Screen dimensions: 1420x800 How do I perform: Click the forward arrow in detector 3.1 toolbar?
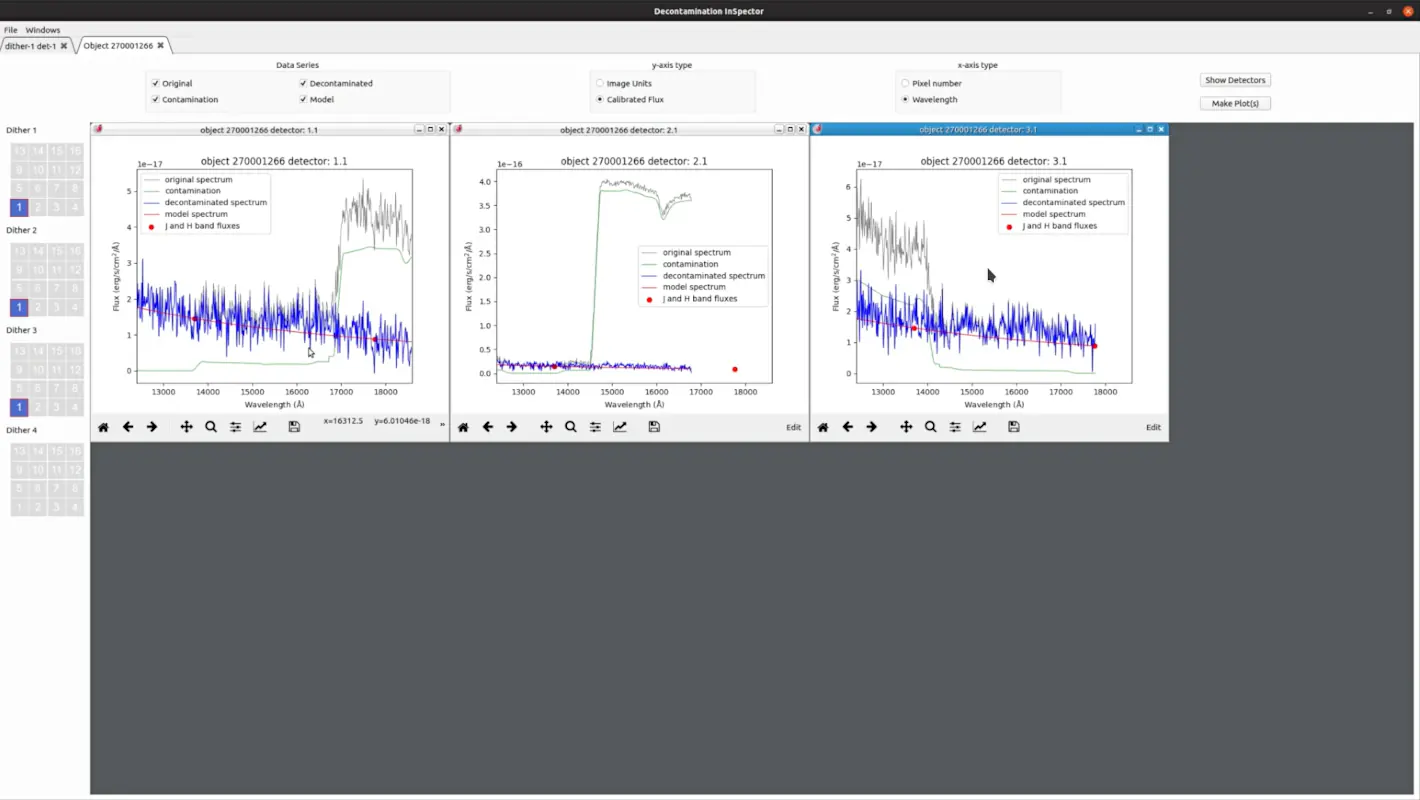(871, 427)
